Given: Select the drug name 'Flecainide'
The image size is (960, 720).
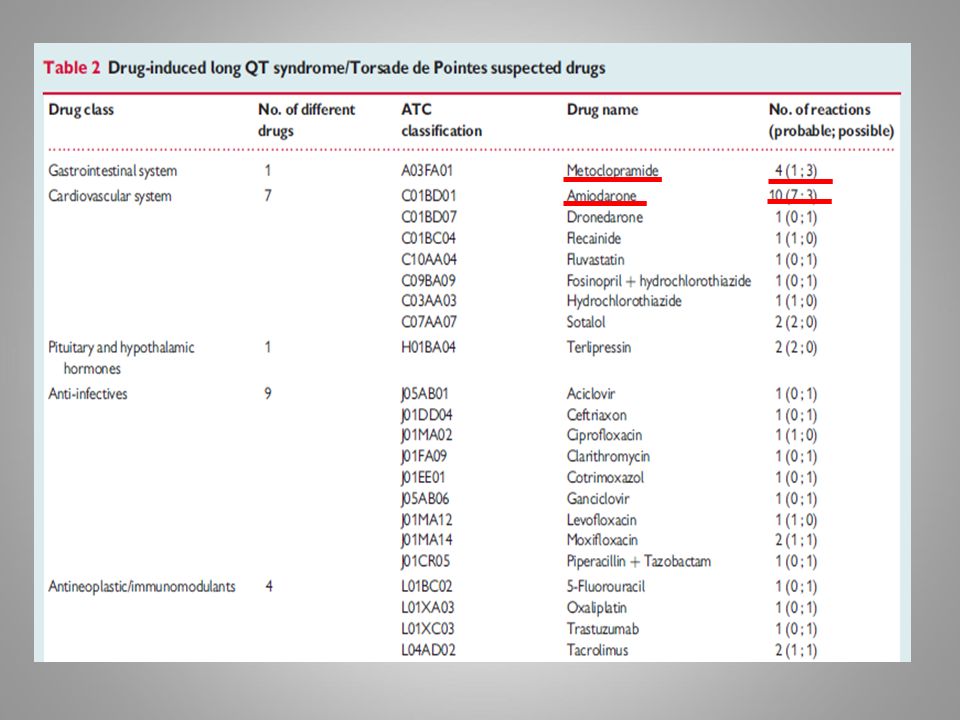Looking at the screenshot, I should (x=593, y=238).
